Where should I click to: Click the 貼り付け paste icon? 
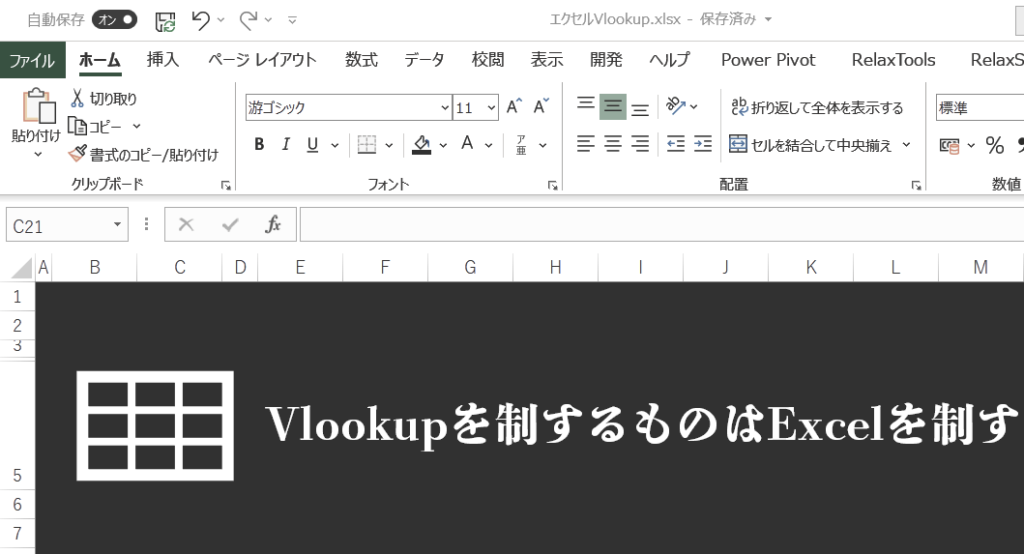[38, 106]
